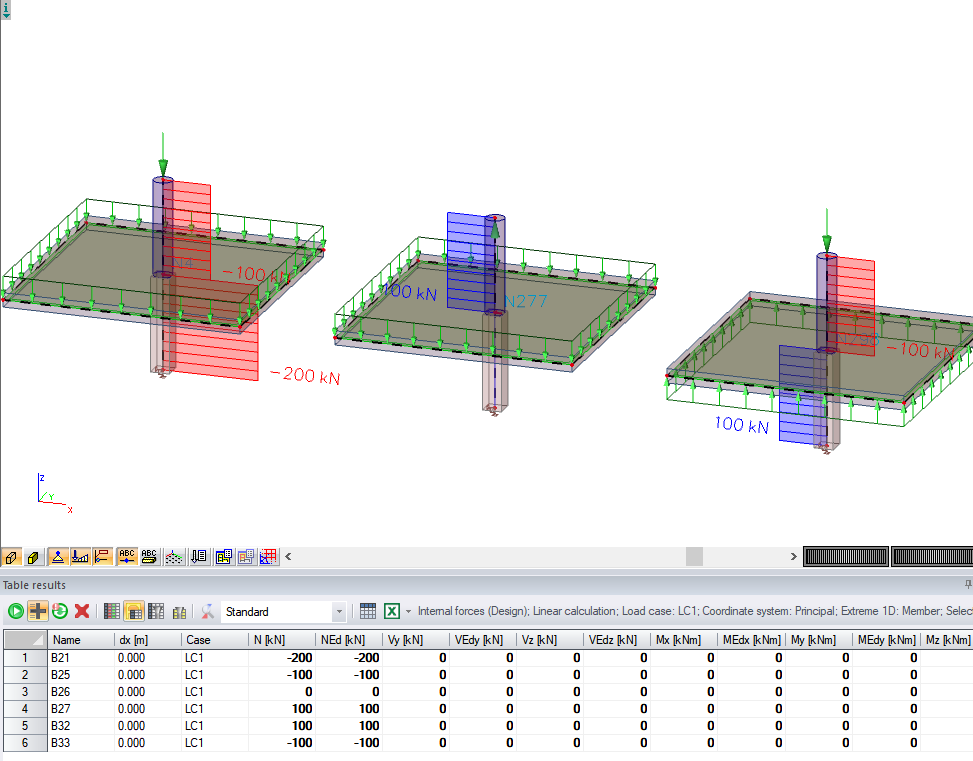The width and height of the screenshot is (973, 761).
Task: Click the B26 member name cell
Action: click(x=81, y=692)
